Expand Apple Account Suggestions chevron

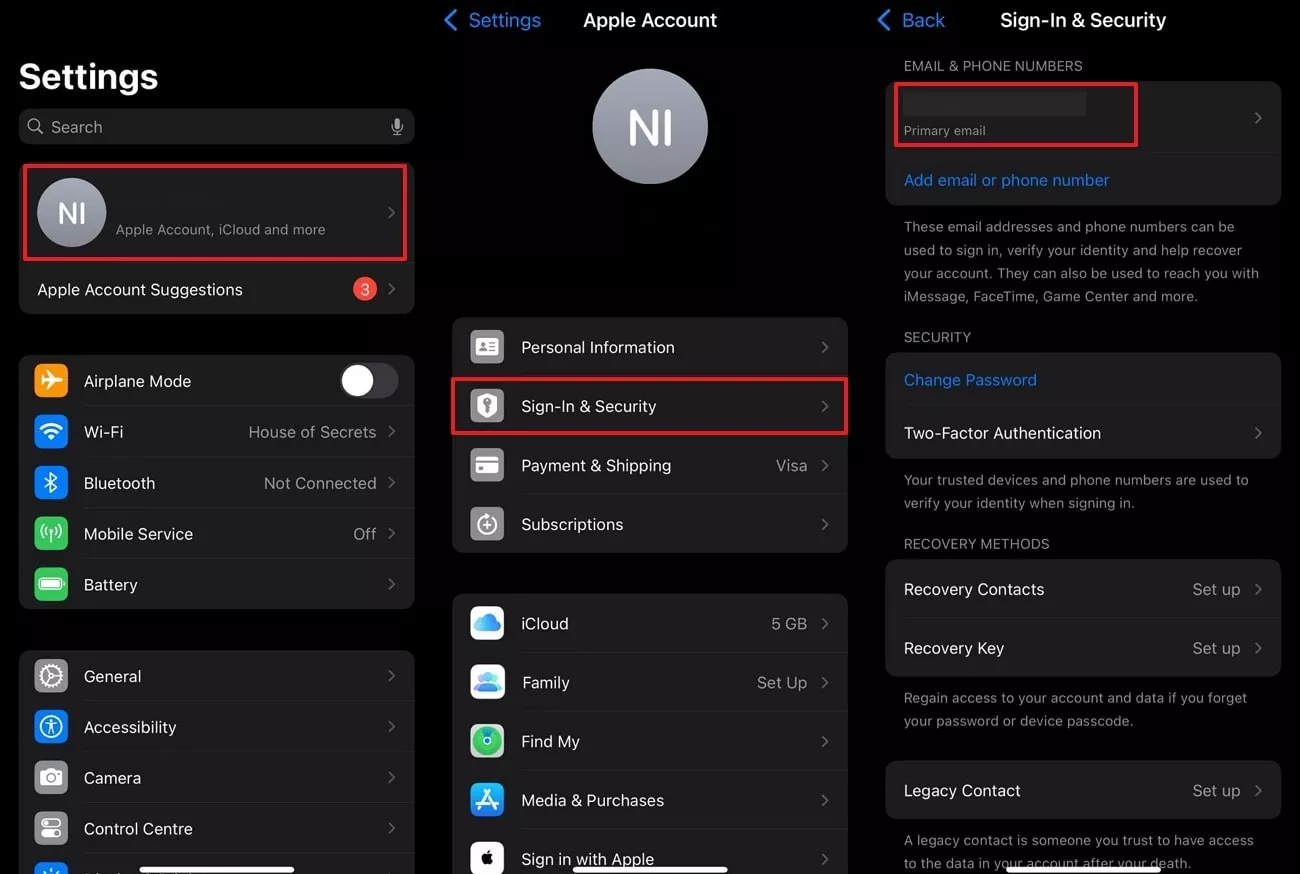tap(391, 290)
